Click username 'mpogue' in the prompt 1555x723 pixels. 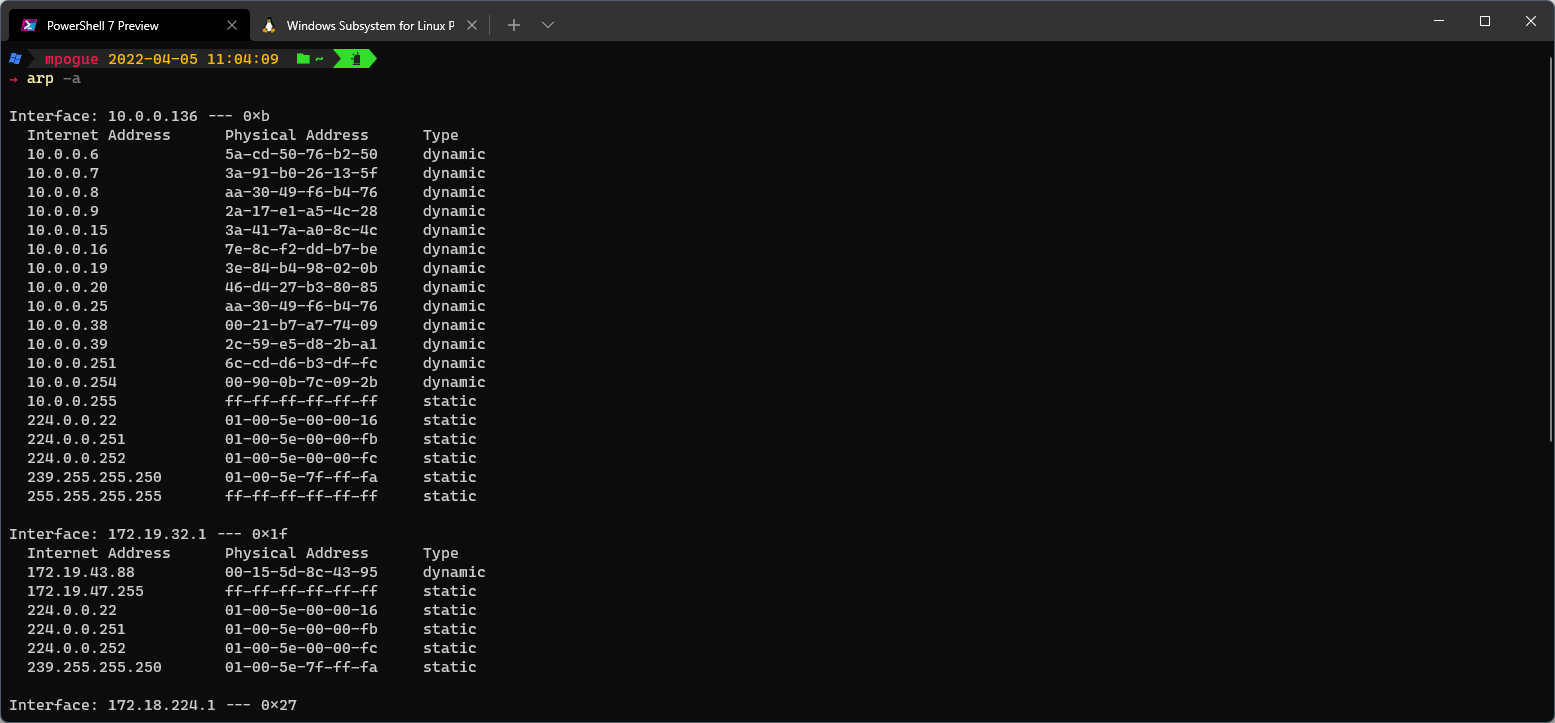pyautogui.click(x=72, y=59)
